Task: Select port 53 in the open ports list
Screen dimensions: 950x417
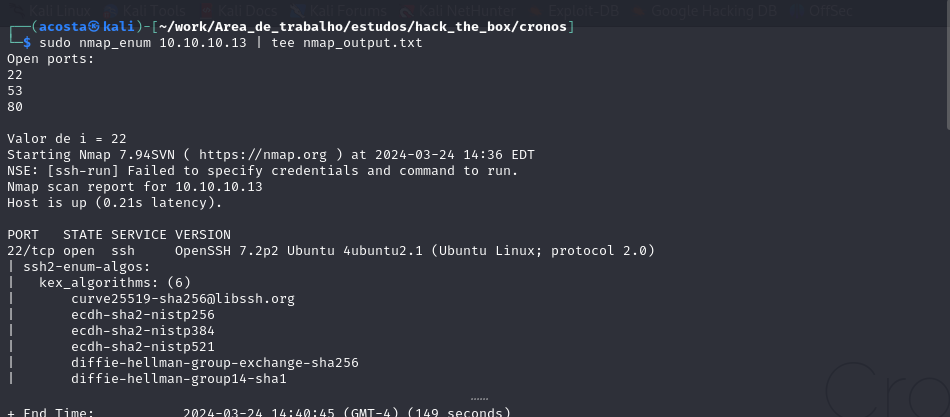Action: [15, 91]
